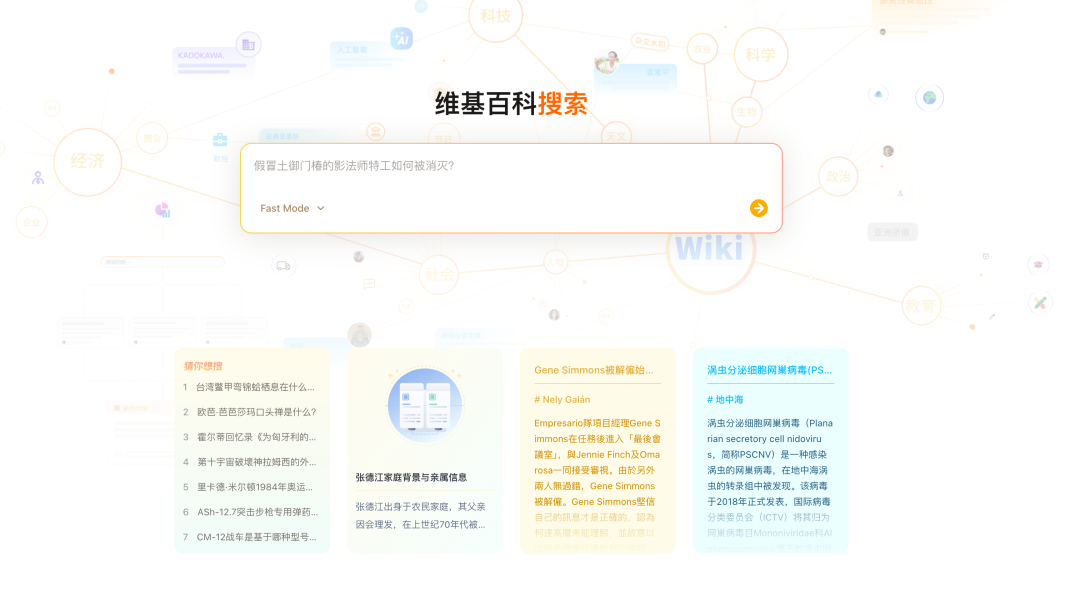Open Empresario隊項目經理Gene Simmons card text
This screenshot has height=592, width=1080.
(597, 486)
